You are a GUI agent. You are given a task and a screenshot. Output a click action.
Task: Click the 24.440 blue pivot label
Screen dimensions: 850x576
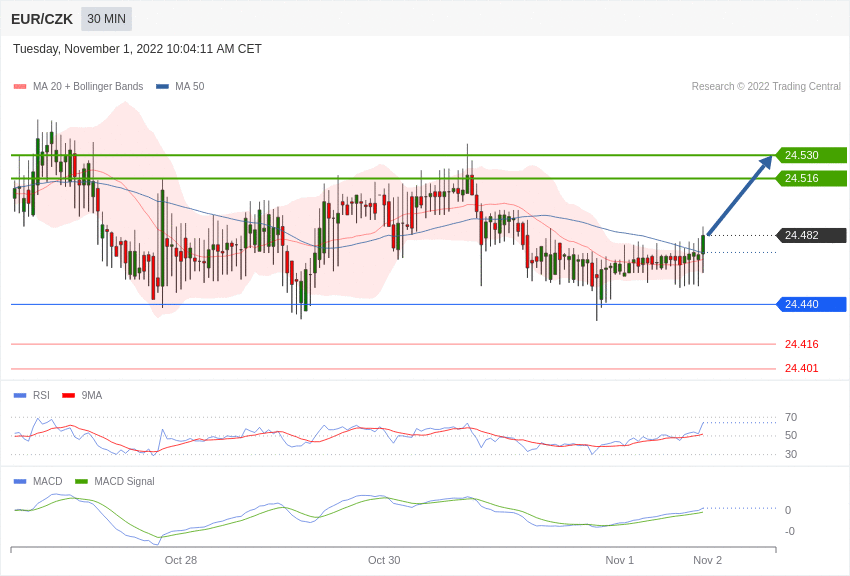click(812, 304)
